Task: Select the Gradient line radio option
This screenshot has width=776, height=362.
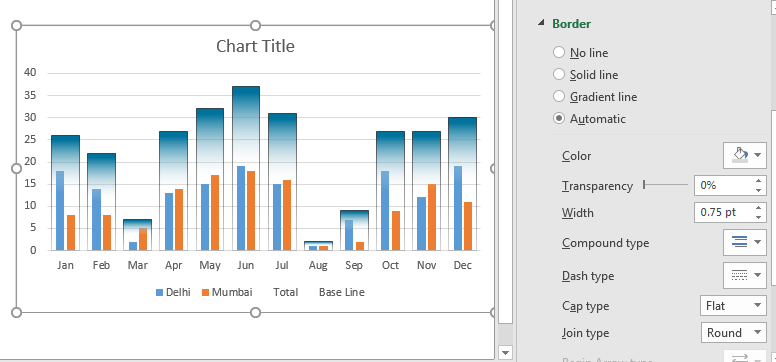Action: (x=559, y=96)
